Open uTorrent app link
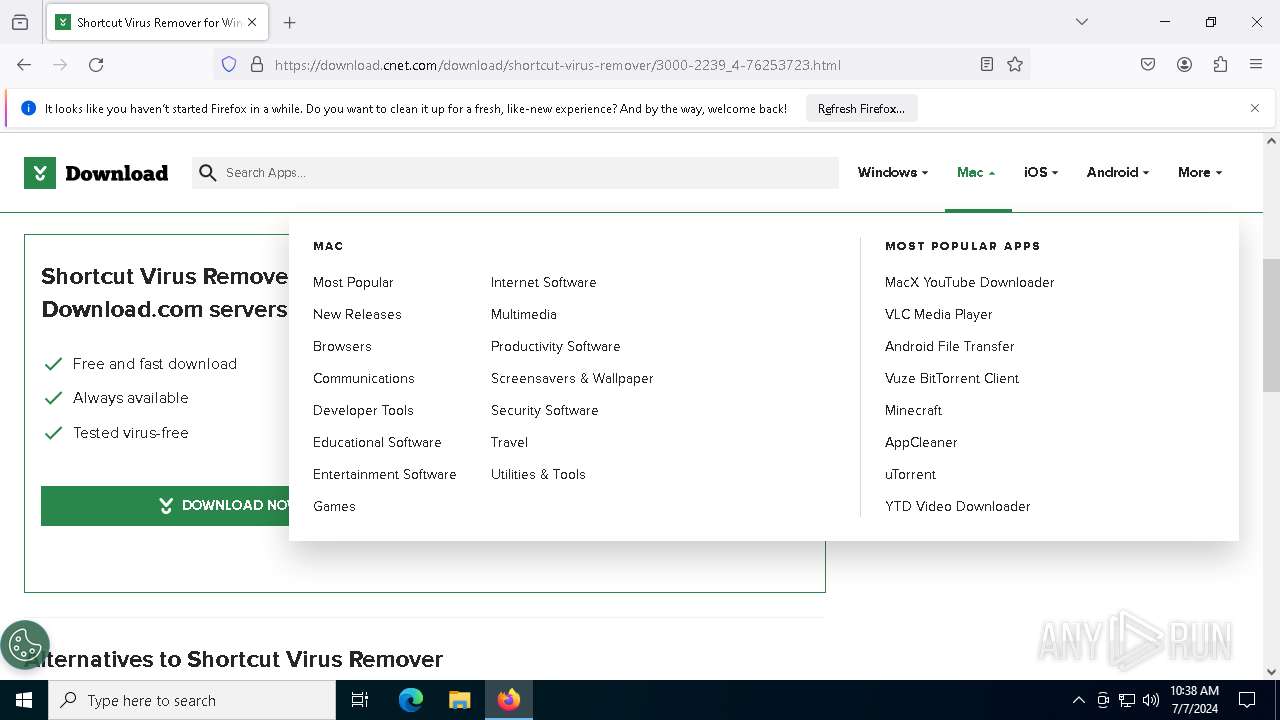This screenshot has width=1280, height=720. 910,474
